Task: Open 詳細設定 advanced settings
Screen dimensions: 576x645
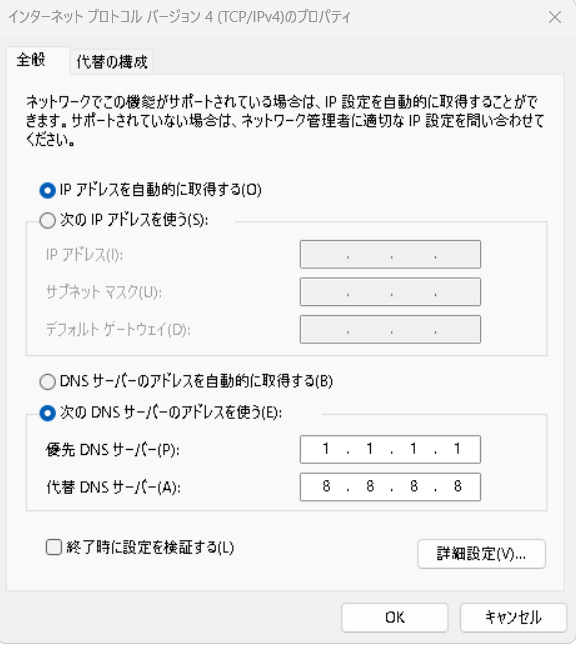Action: (x=481, y=554)
